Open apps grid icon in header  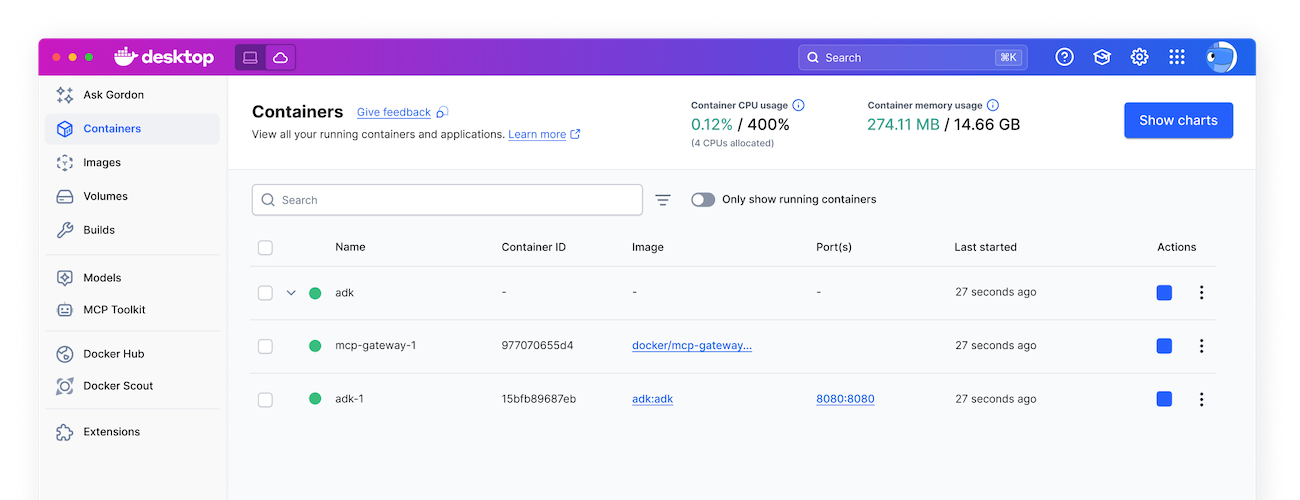coord(1177,57)
